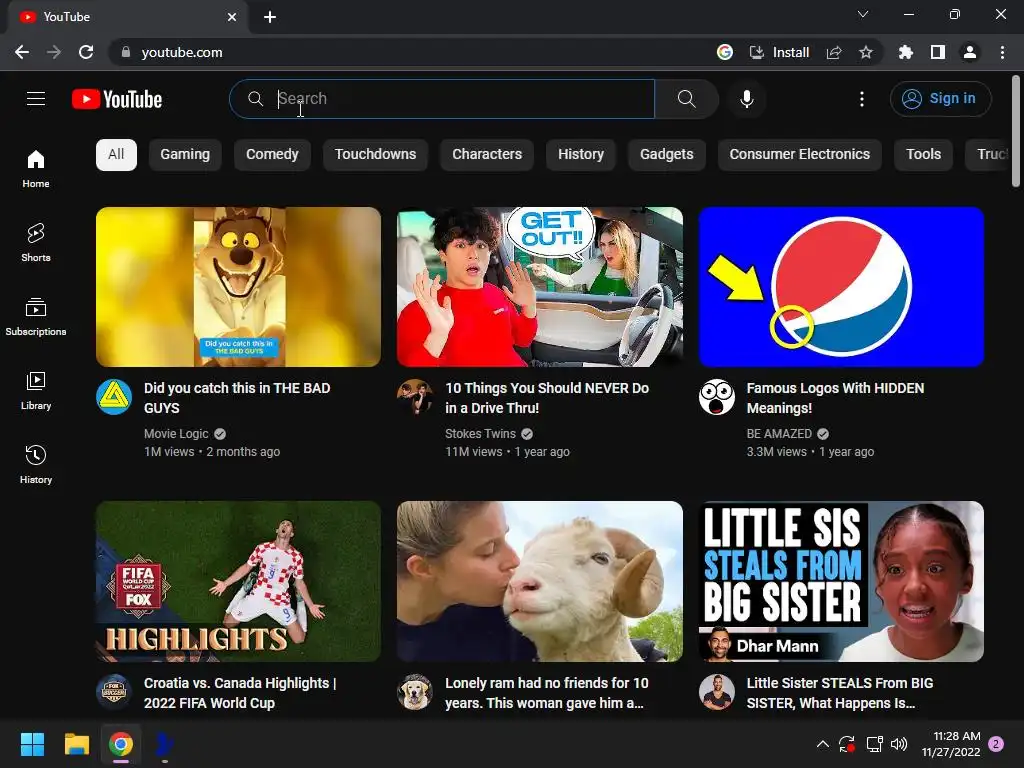Visit the Movie Logic channel name
Viewport: 1024px width, 768px height.
pos(176,434)
